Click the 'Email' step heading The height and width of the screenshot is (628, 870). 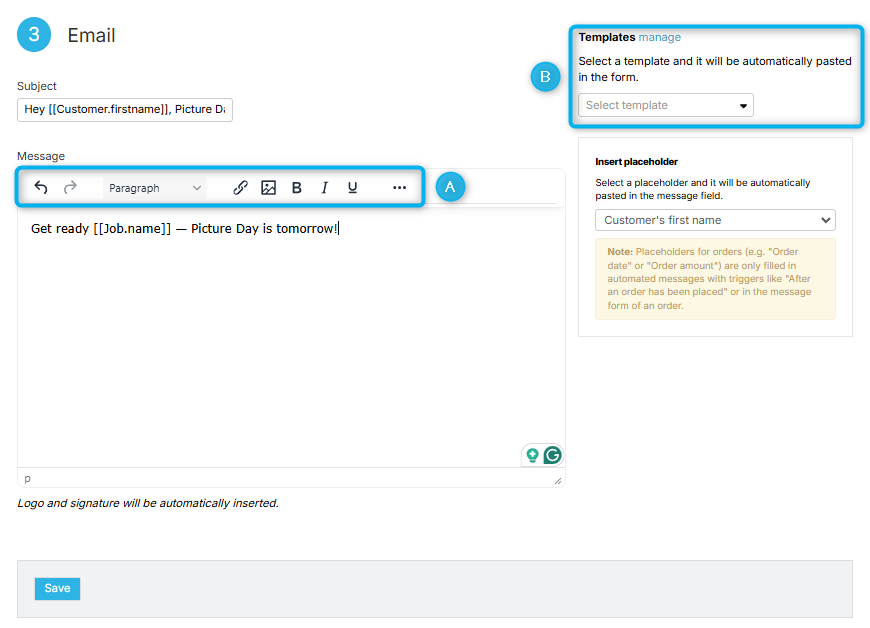pyautogui.click(x=91, y=36)
